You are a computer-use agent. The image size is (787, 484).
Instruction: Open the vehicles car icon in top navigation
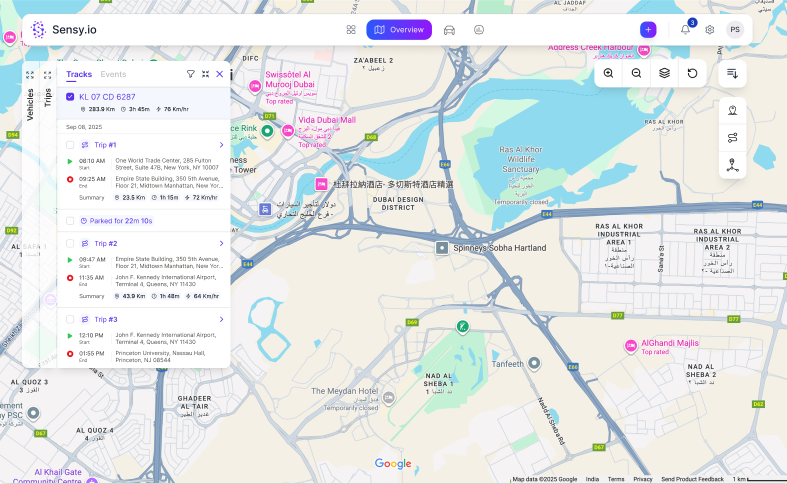(450, 30)
